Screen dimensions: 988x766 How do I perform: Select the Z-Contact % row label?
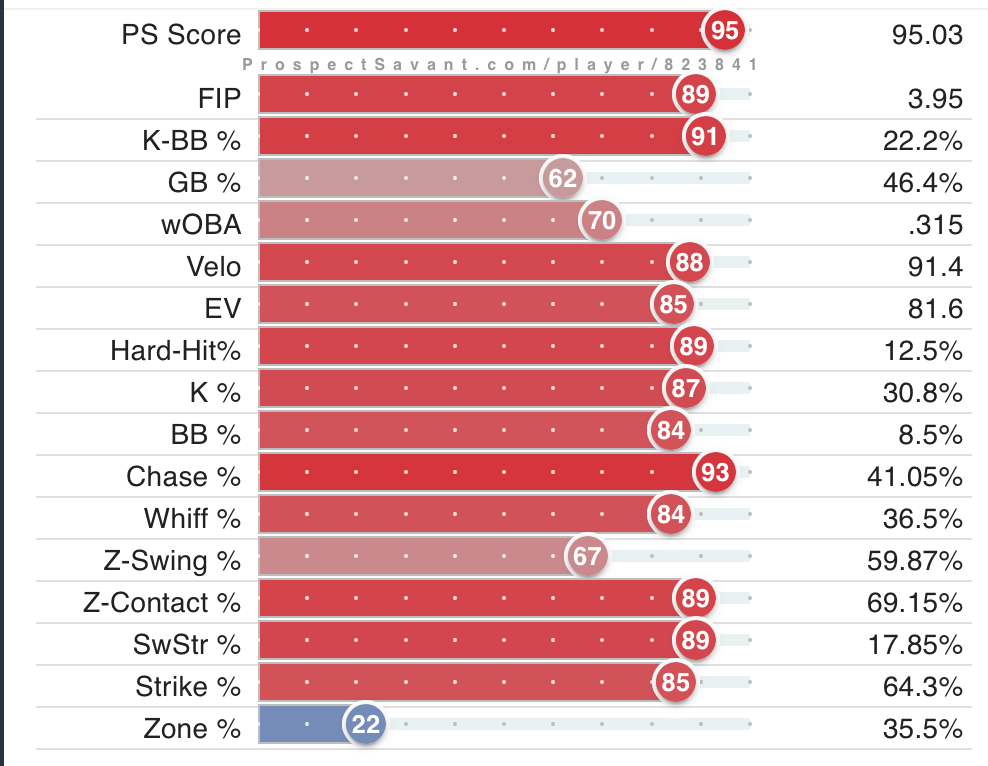click(x=162, y=603)
